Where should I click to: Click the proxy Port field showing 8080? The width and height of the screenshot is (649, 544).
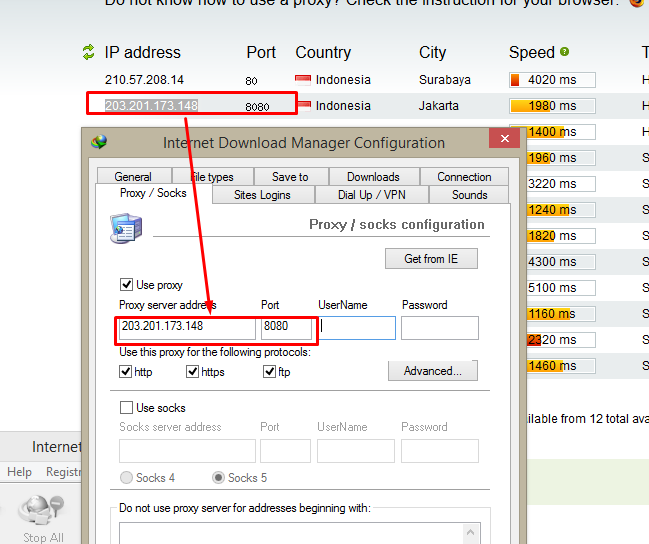286,328
